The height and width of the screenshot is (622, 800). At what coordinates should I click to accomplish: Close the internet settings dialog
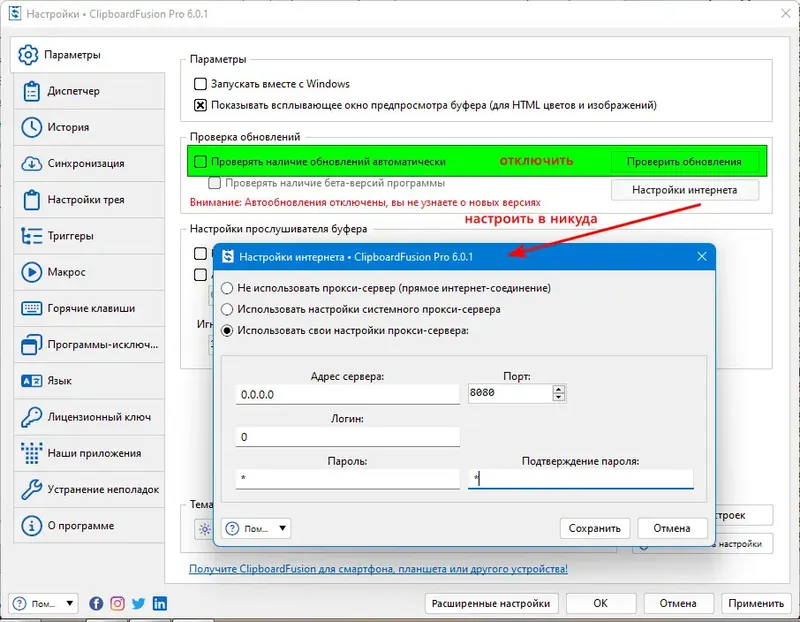[x=702, y=257]
